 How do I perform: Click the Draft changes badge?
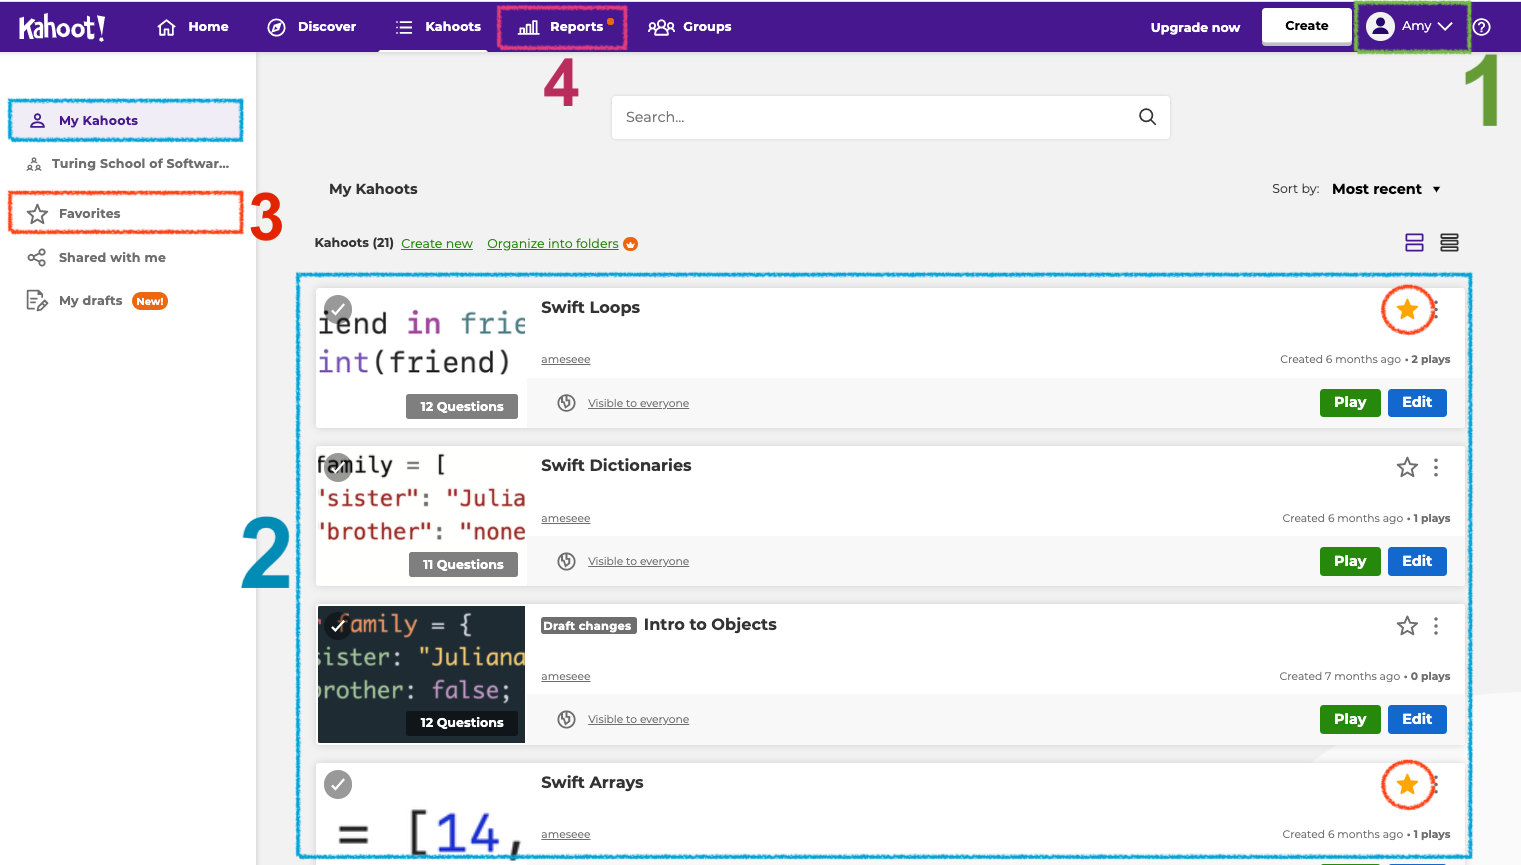tap(588, 626)
